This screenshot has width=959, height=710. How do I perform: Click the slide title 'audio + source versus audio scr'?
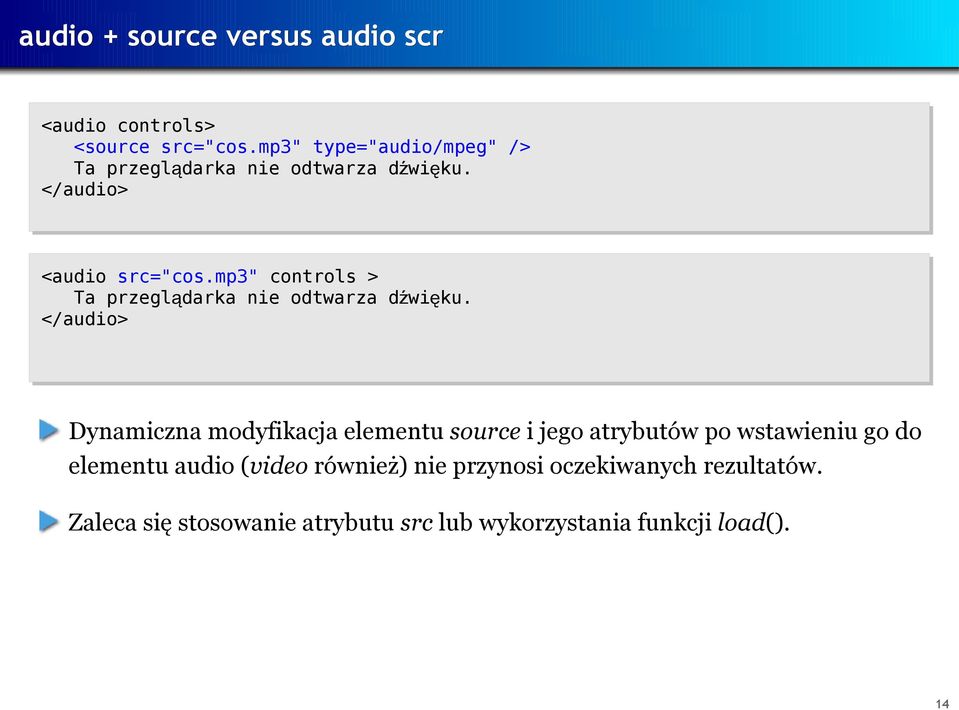click(x=231, y=36)
